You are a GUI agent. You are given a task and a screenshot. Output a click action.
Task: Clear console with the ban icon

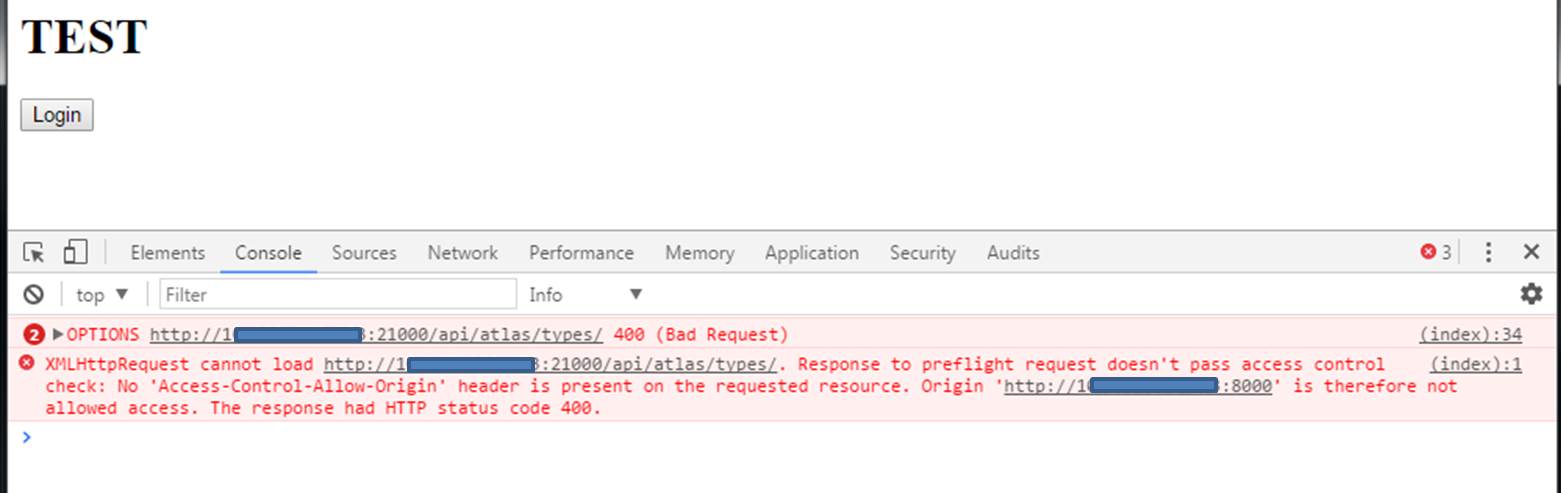pyautogui.click(x=34, y=295)
